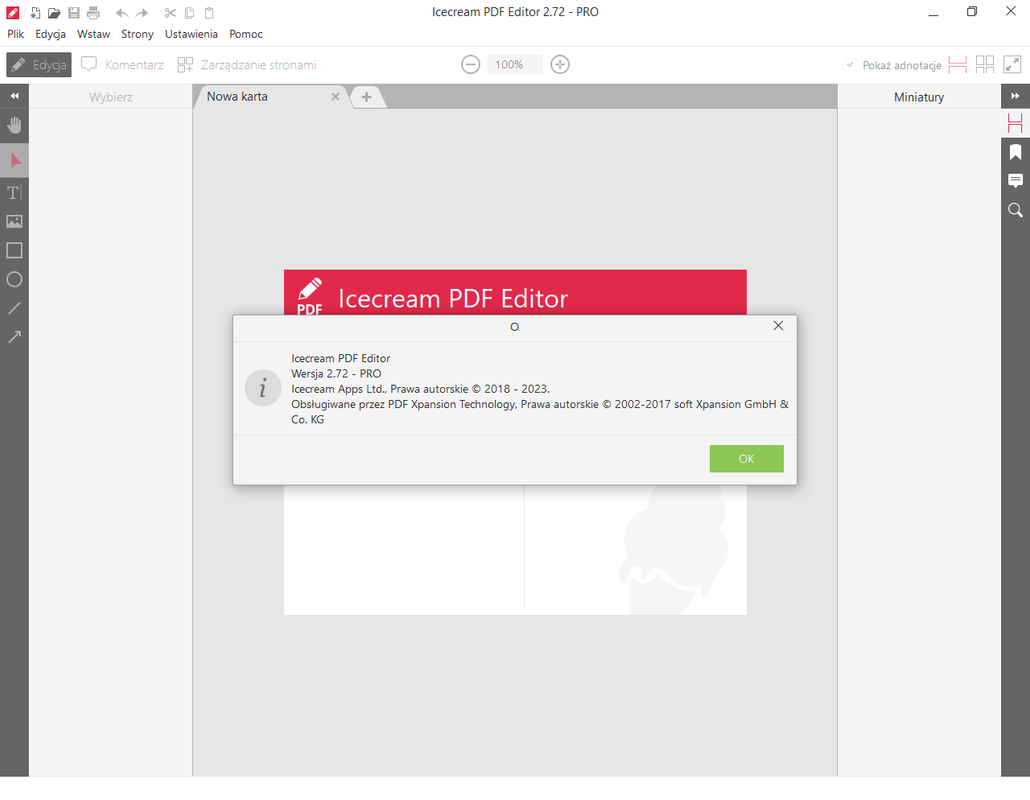Viewport: 1030px width, 800px height.
Task: Click the new PDF document icon
Action: (x=35, y=12)
